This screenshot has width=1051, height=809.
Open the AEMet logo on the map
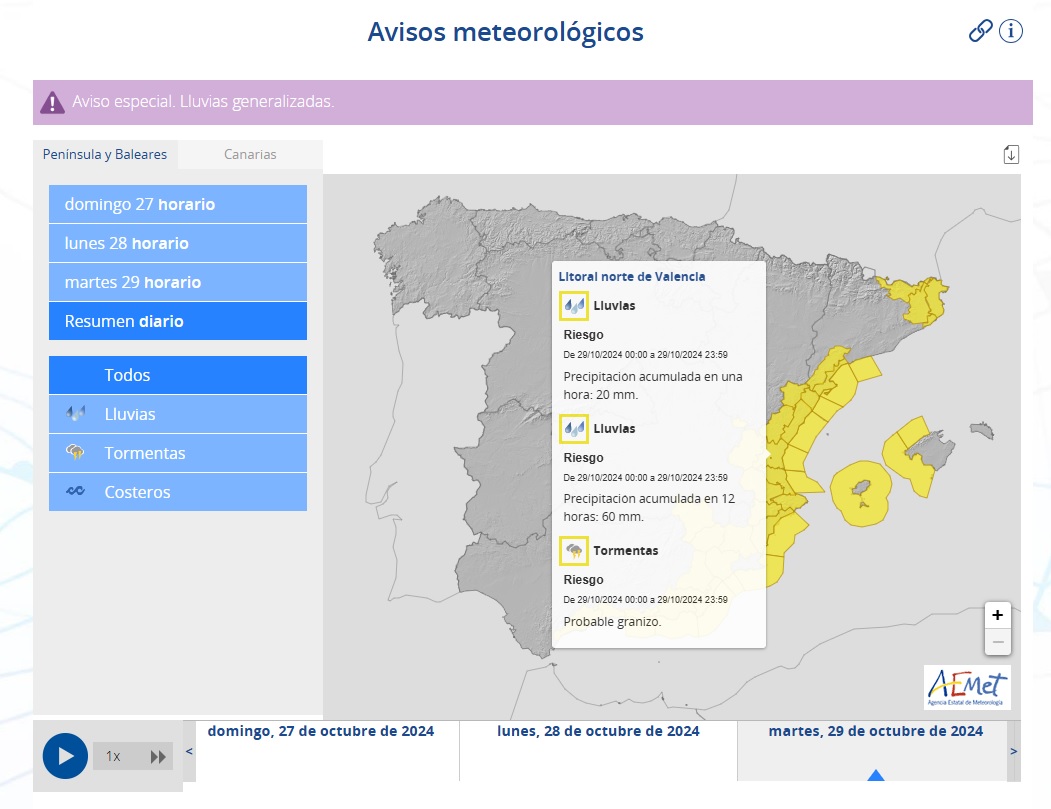(967, 687)
